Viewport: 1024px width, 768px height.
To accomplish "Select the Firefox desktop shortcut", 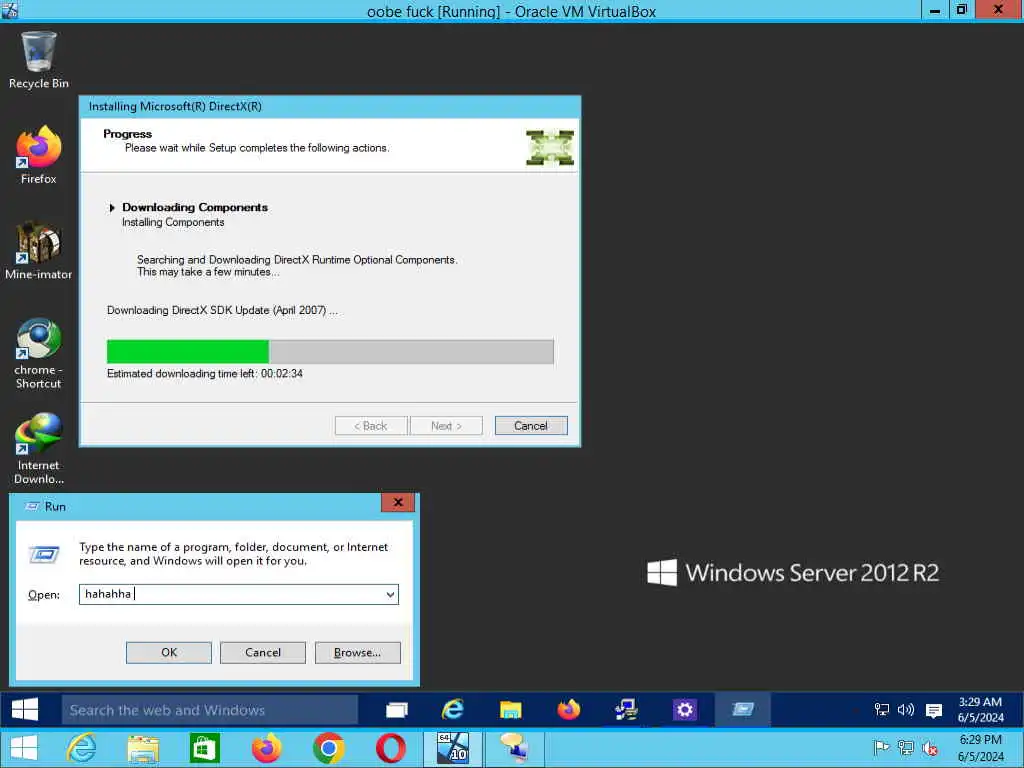I will coord(39,155).
